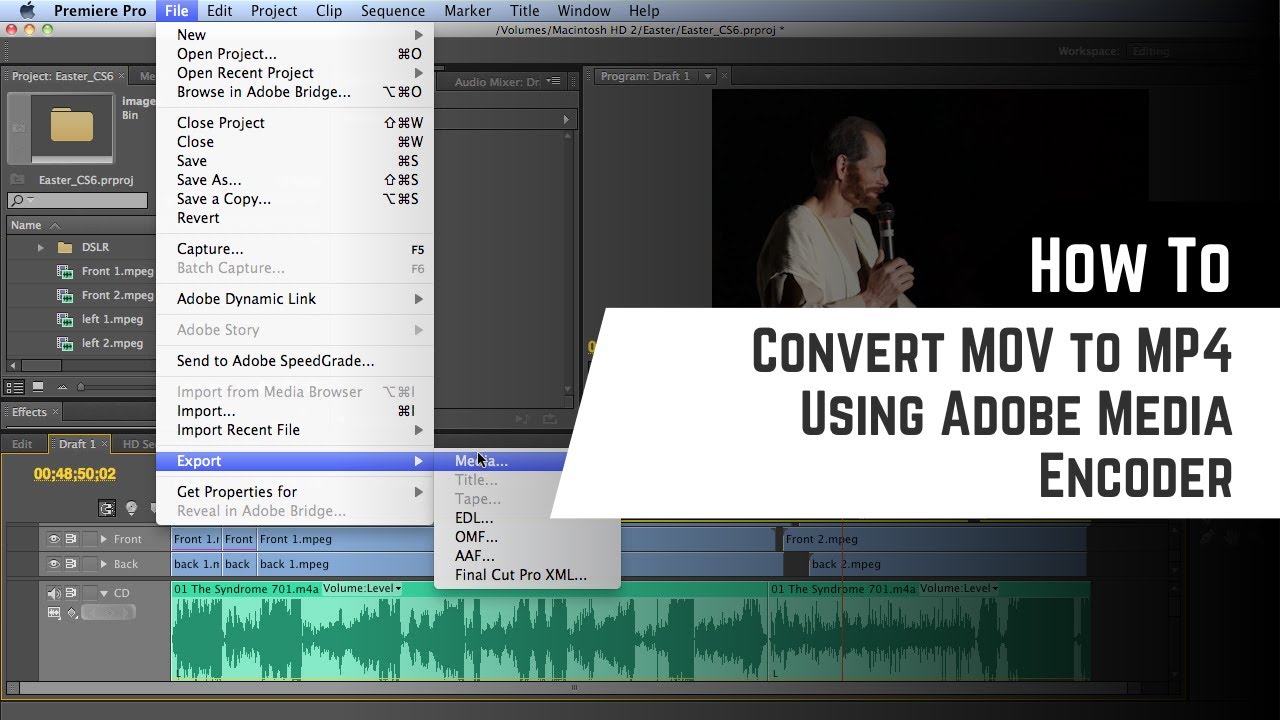Click the Project panel horizontal scrollbar

coord(40,367)
